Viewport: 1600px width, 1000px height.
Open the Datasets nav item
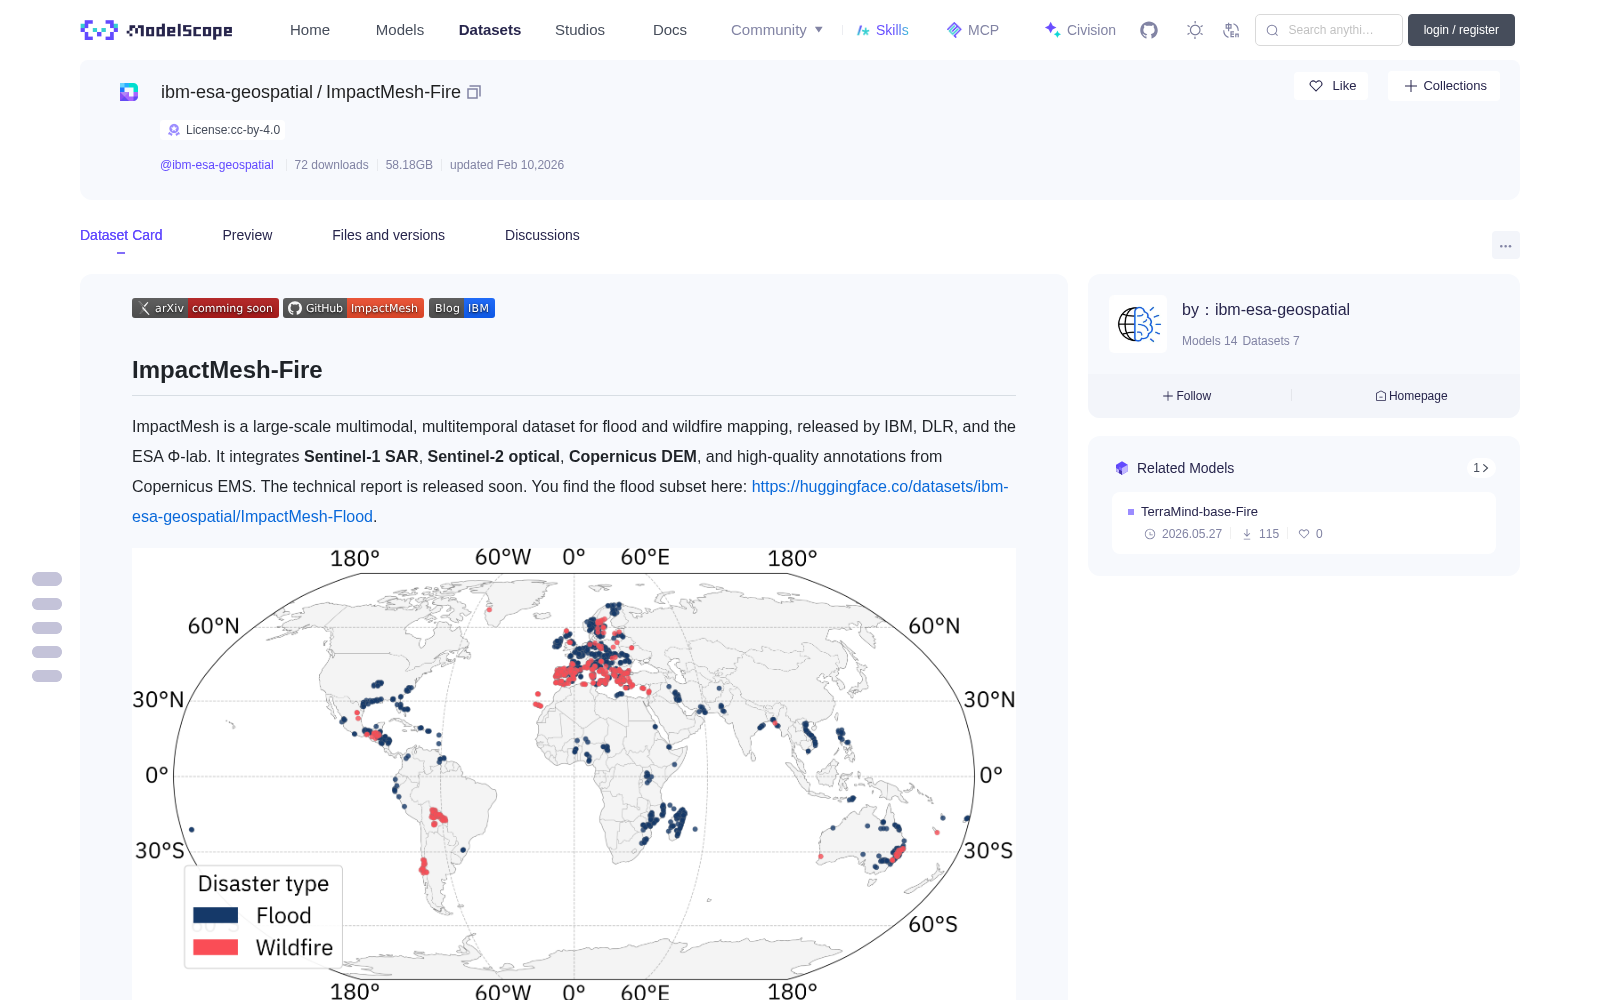[x=490, y=30]
